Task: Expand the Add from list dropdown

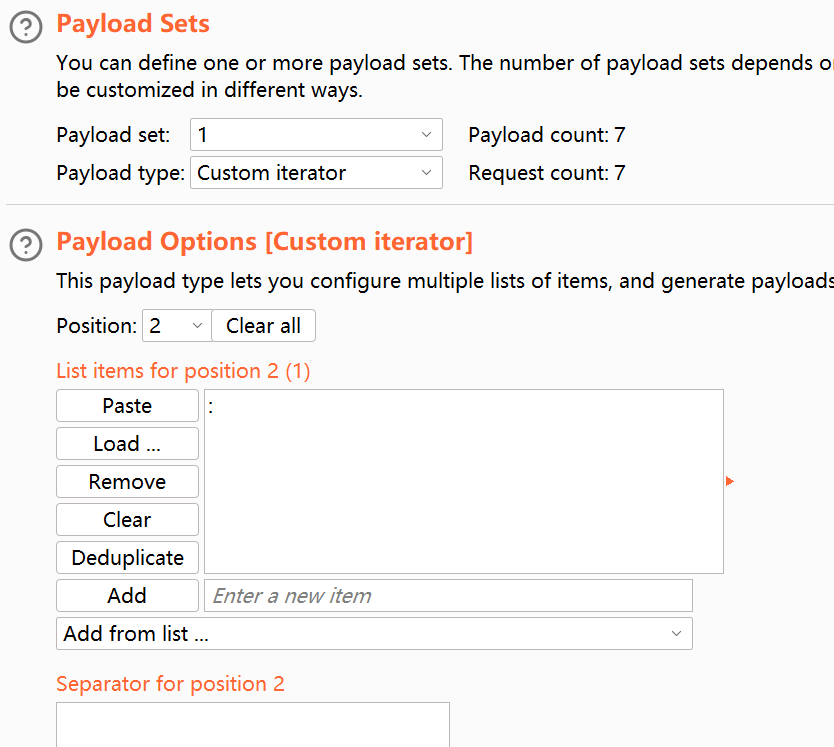Action: 374,634
